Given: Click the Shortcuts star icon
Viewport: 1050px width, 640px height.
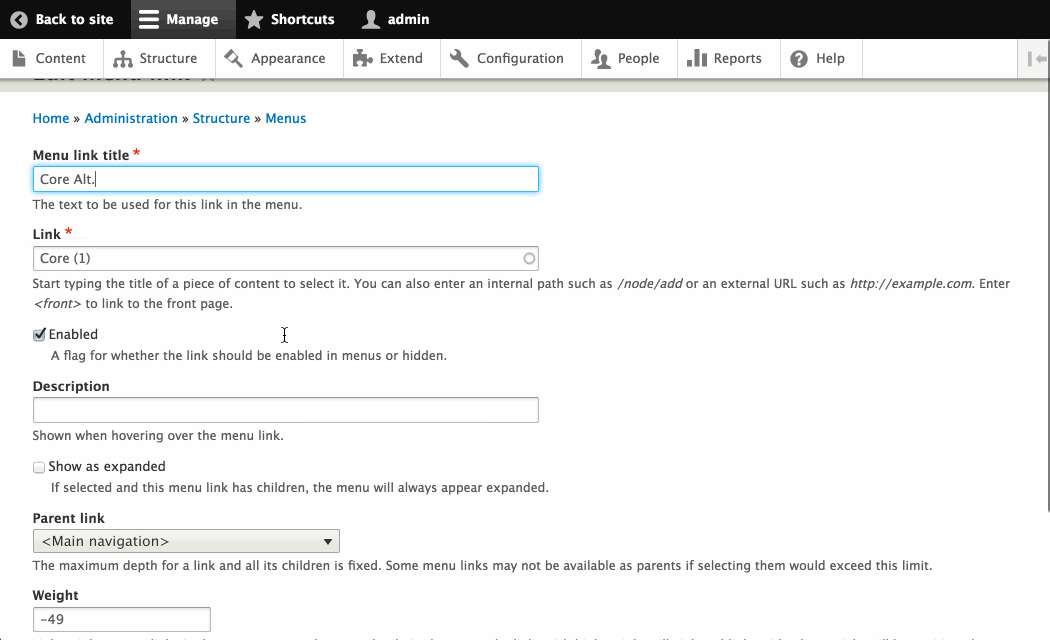Looking at the screenshot, I should coord(254,19).
